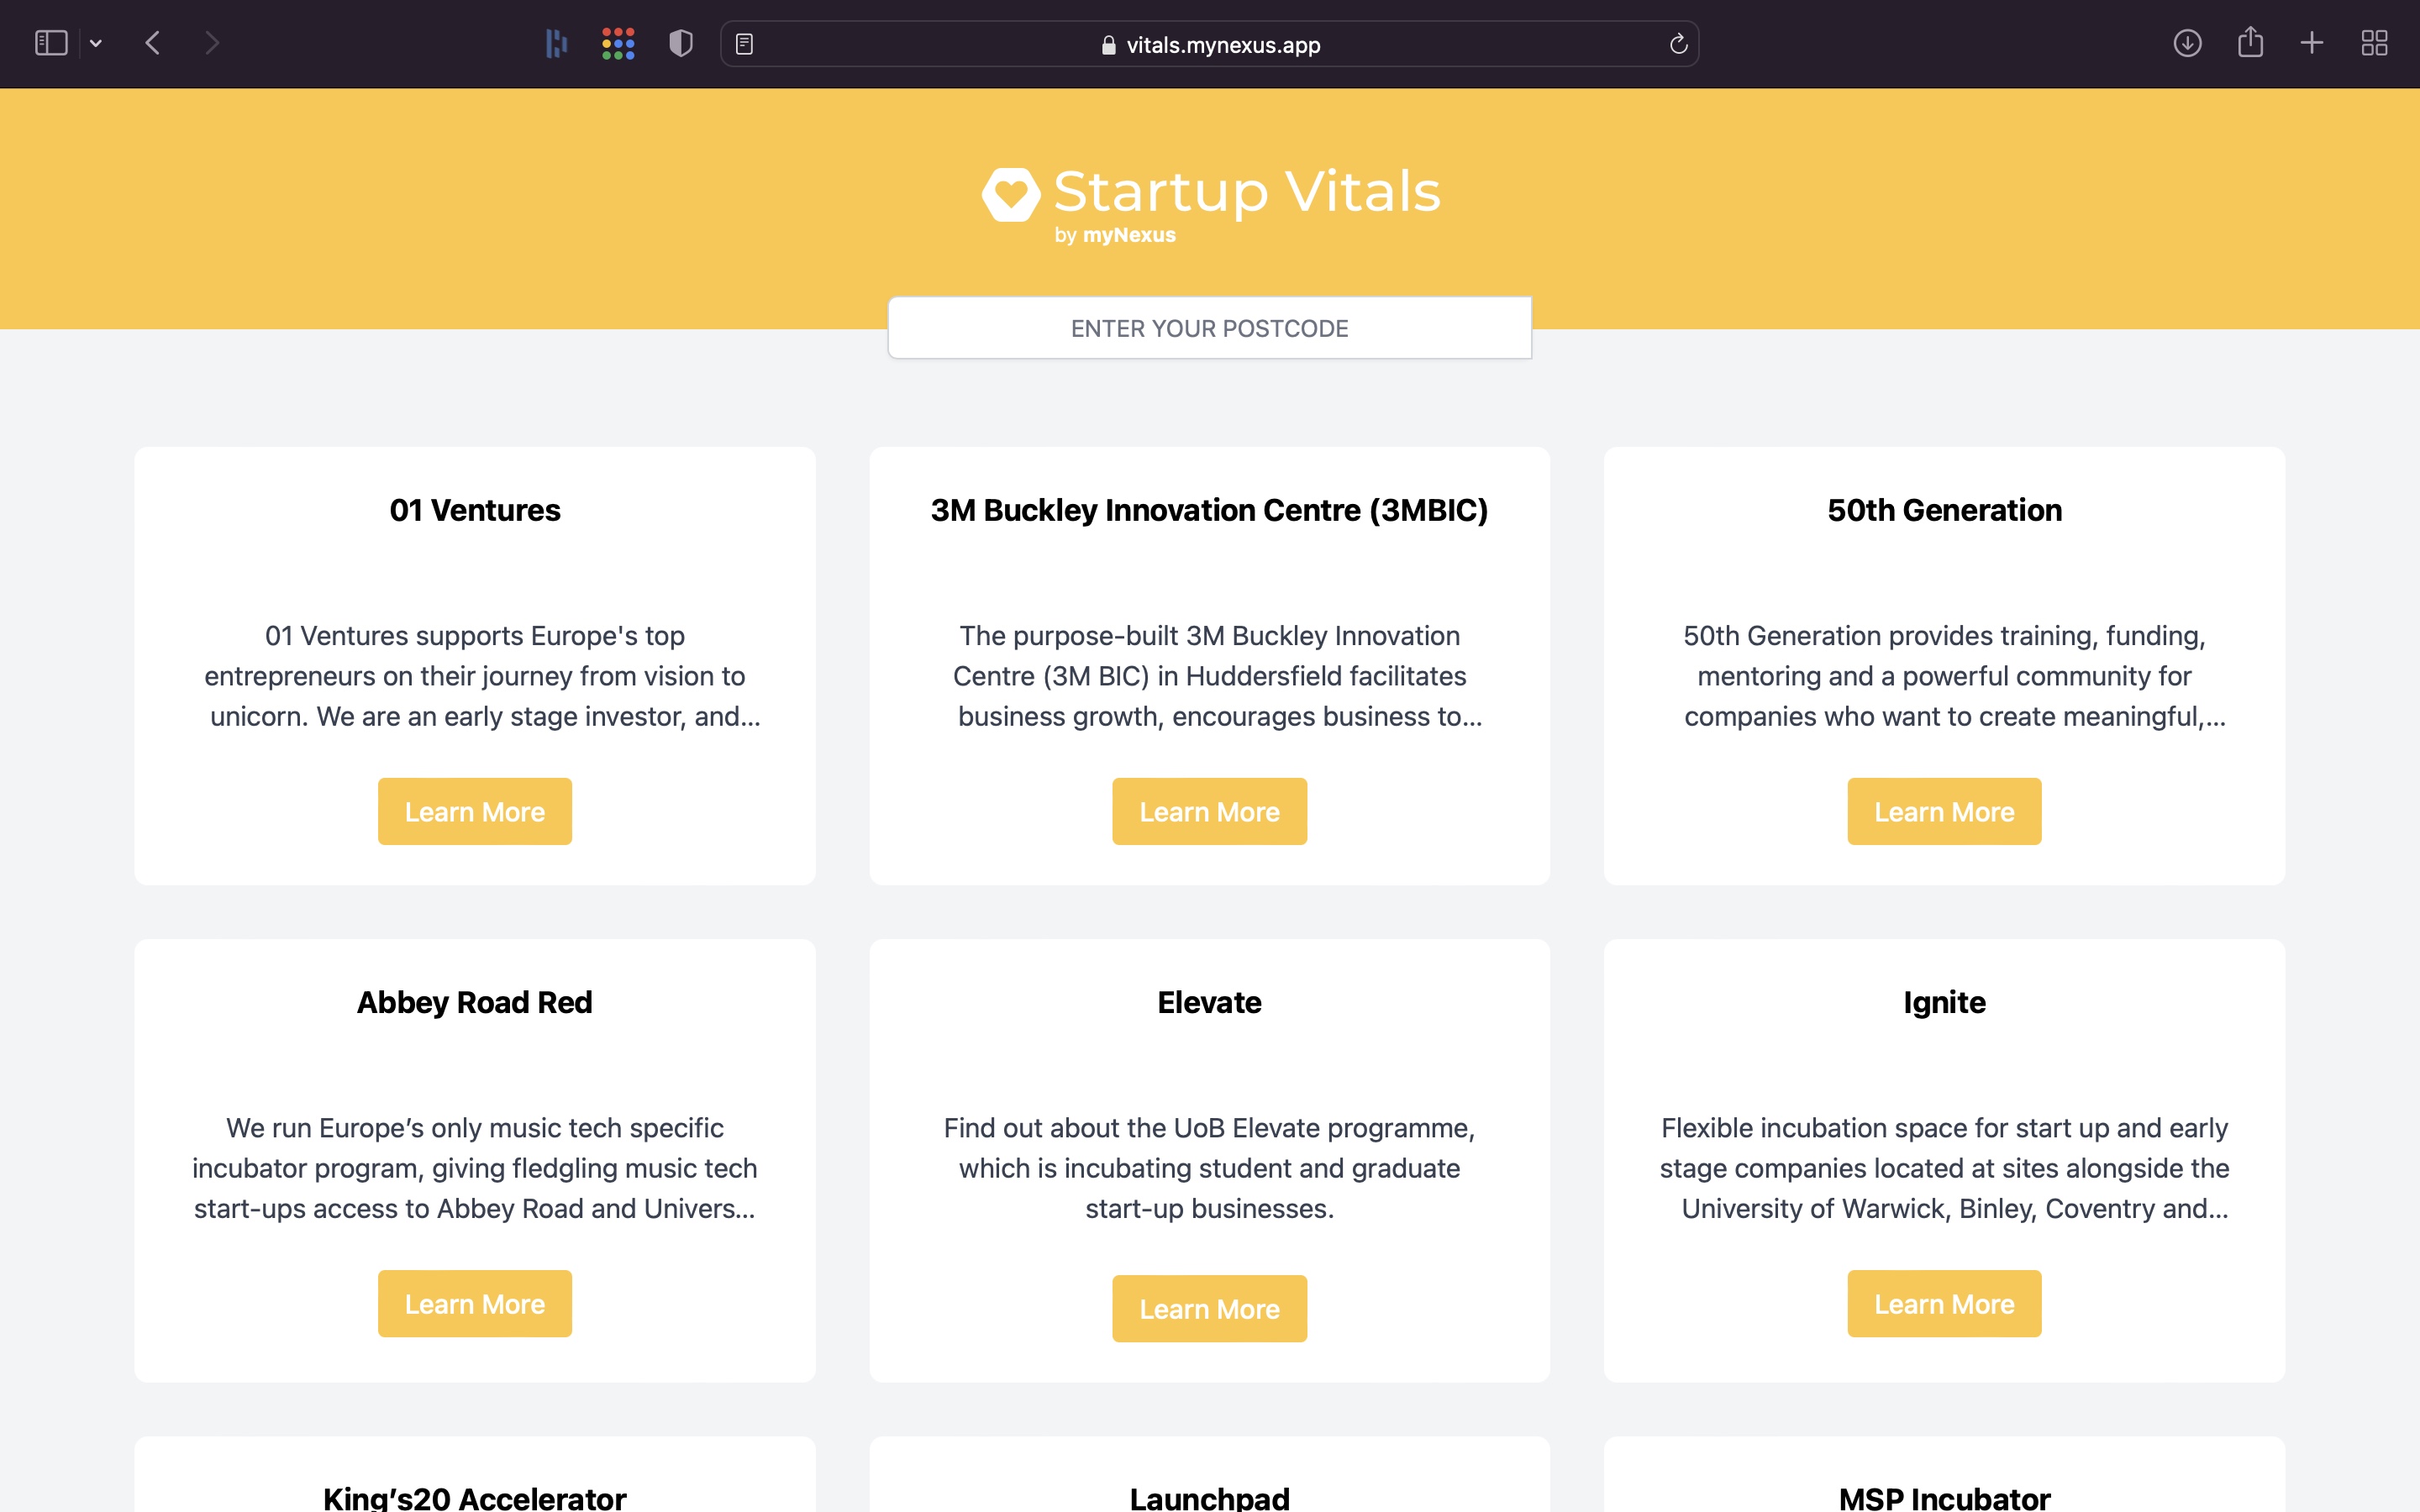Viewport: 2420px width, 1512px height.
Task: Open a new tab with plus icon
Action: point(2312,43)
